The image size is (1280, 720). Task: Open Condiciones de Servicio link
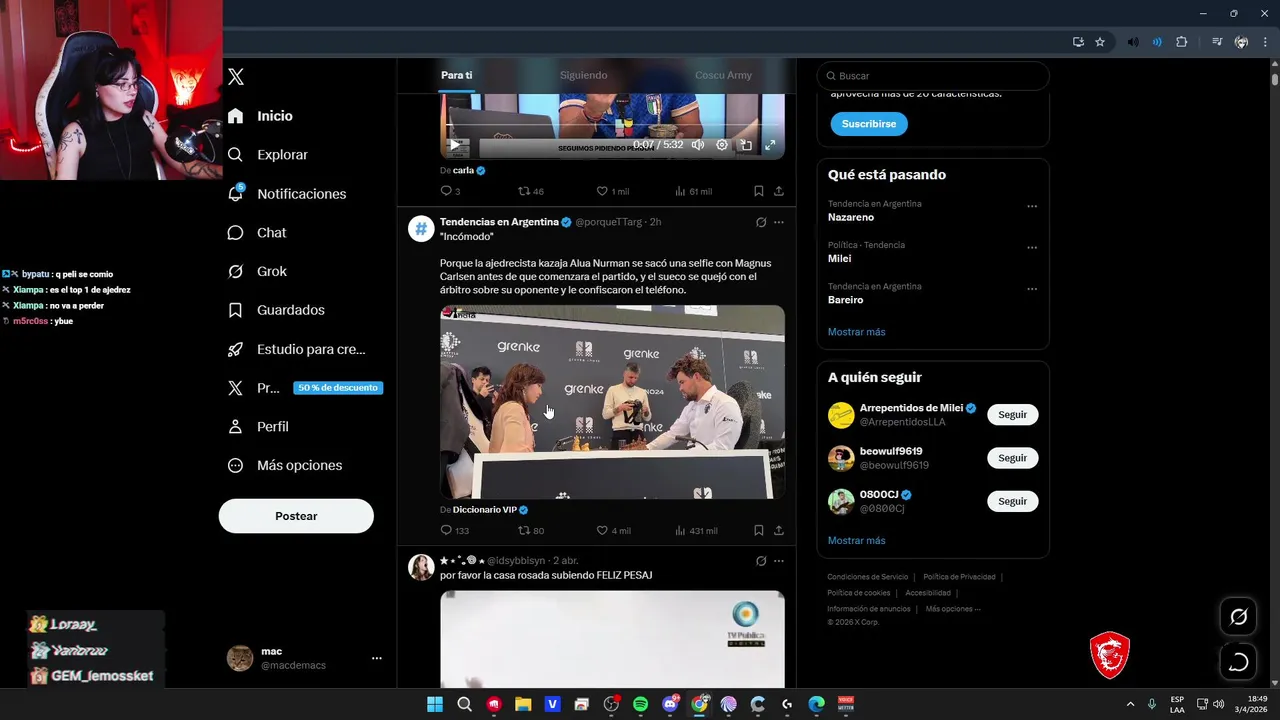867,577
